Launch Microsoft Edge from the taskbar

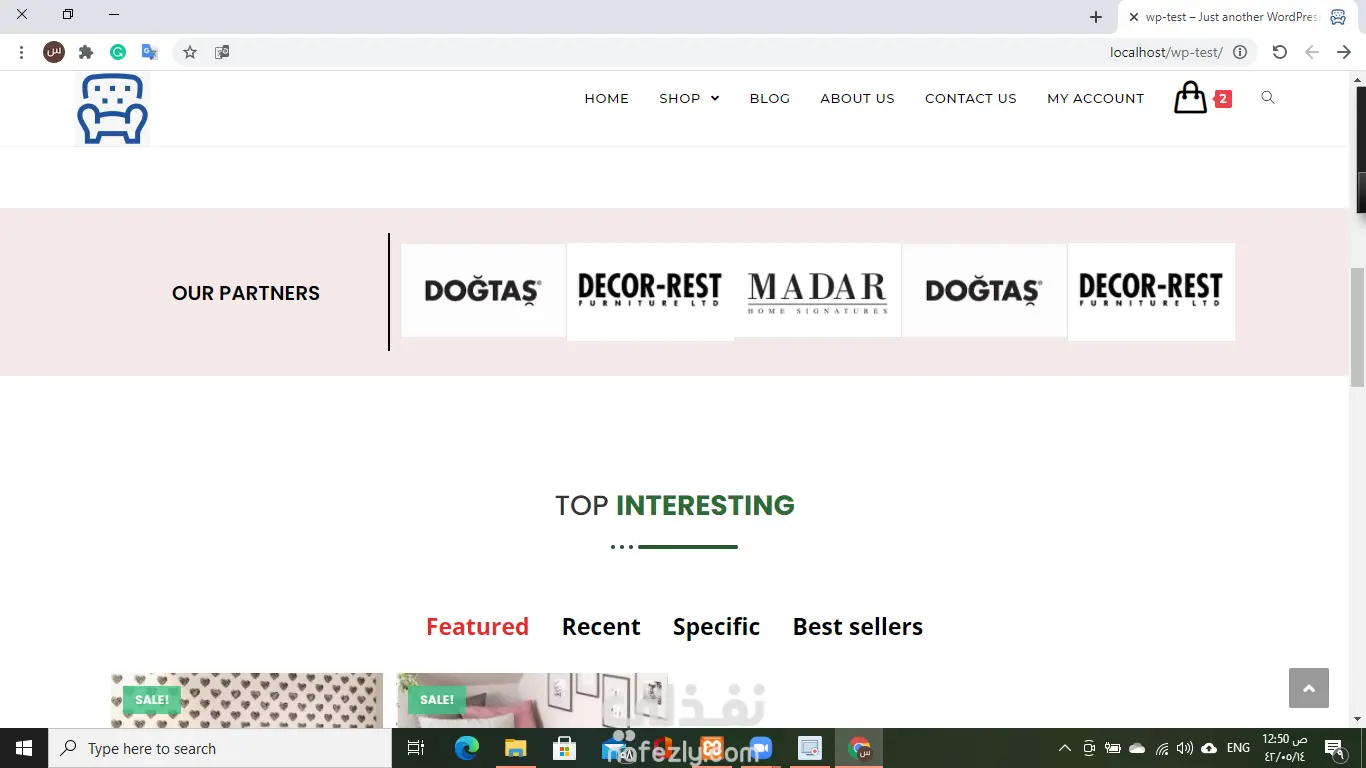point(467,748)
